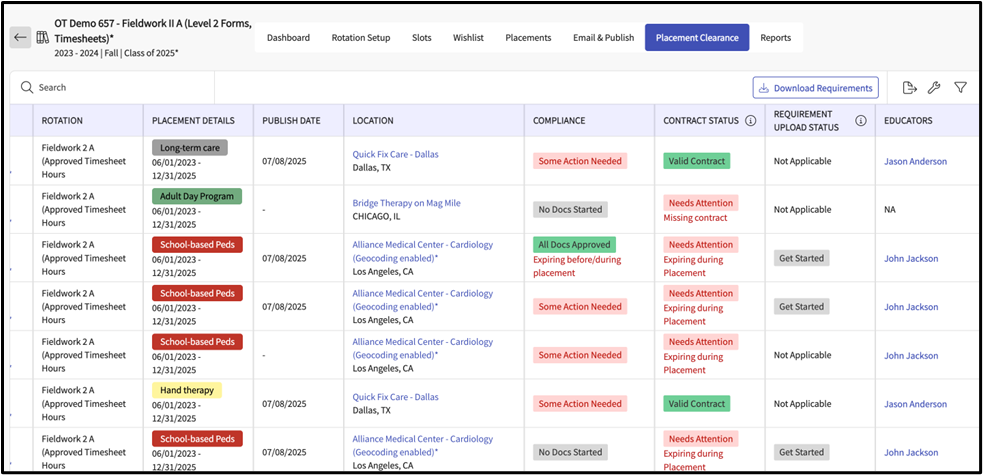Click the Requirement Upload Status info icon

[x=860, y=121]
